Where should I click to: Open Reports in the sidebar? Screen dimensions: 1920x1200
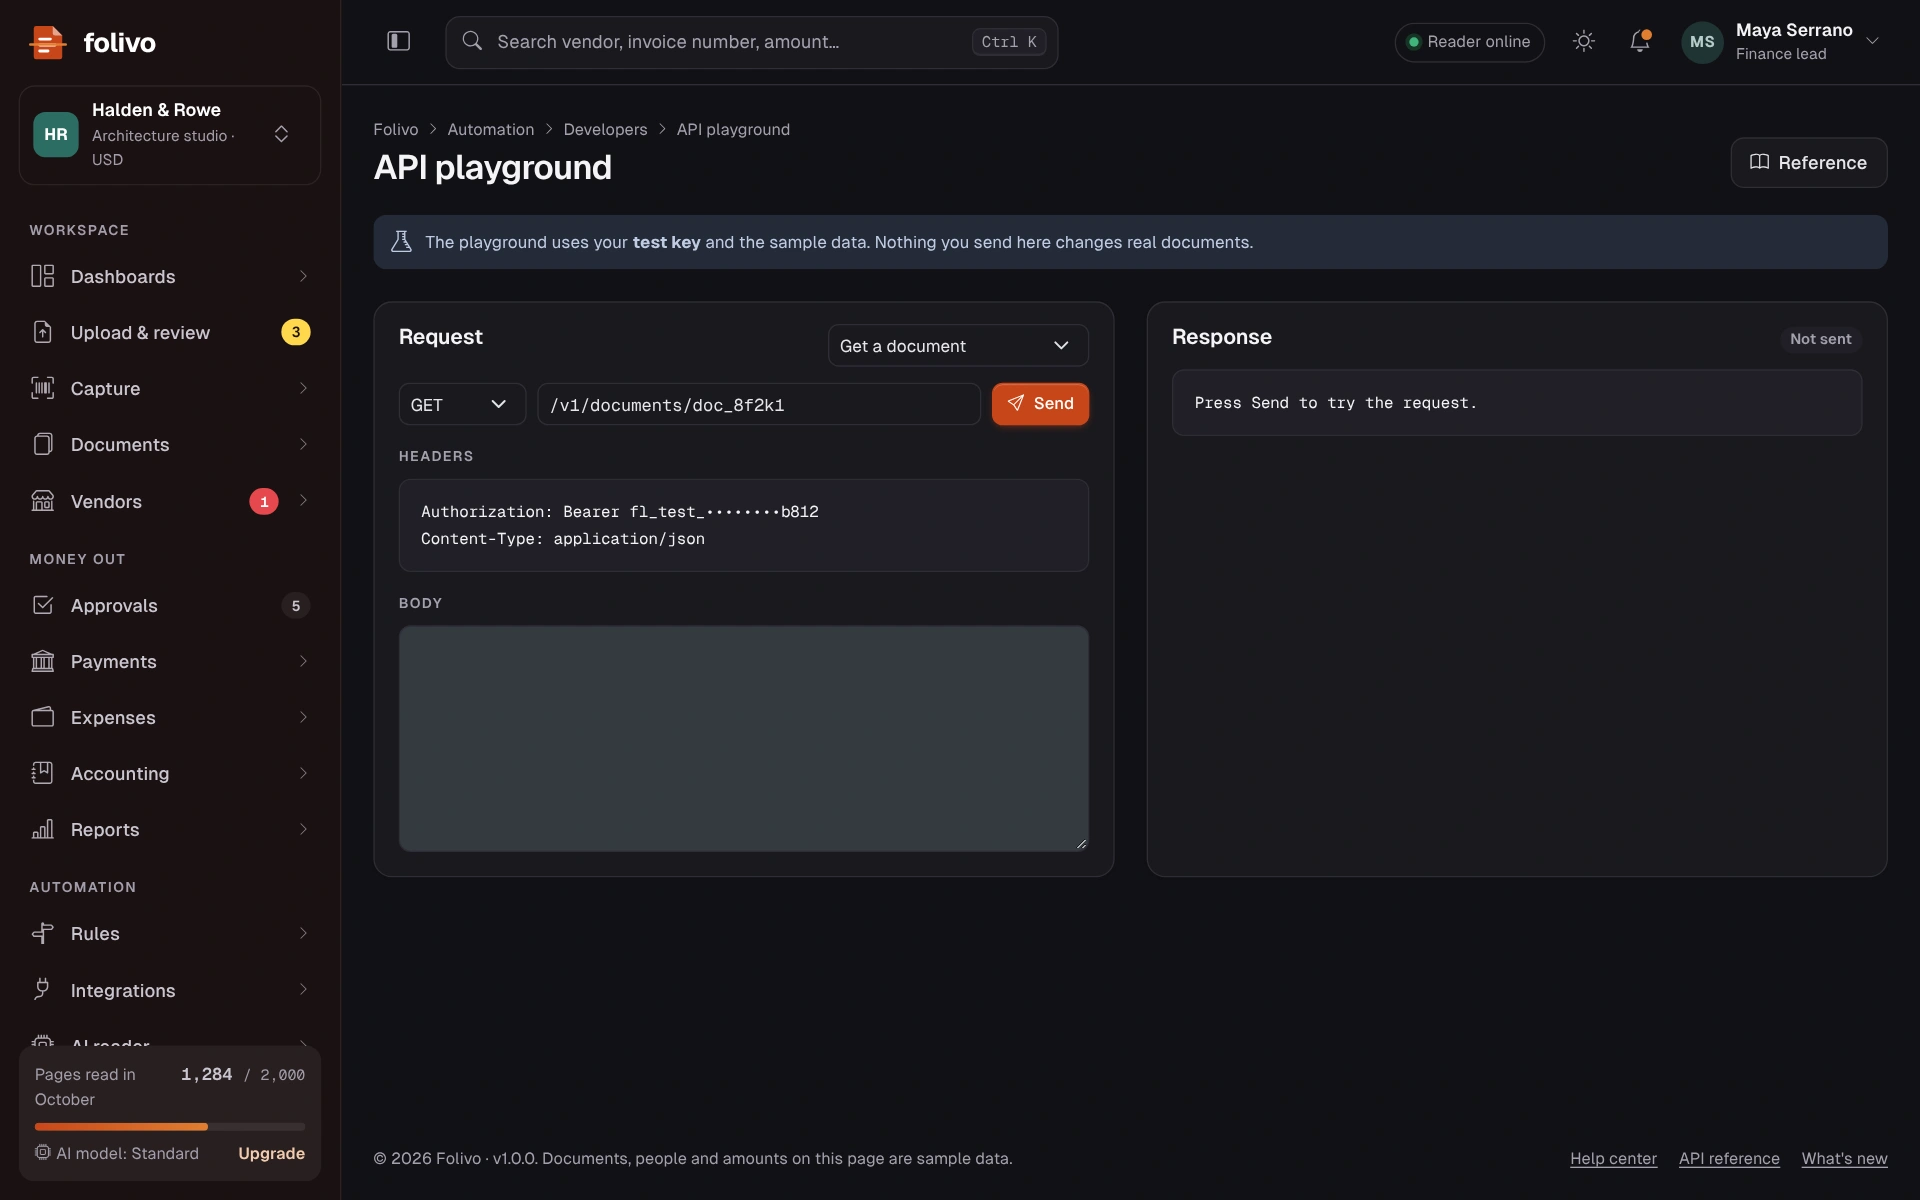click(x=170, y=829)
